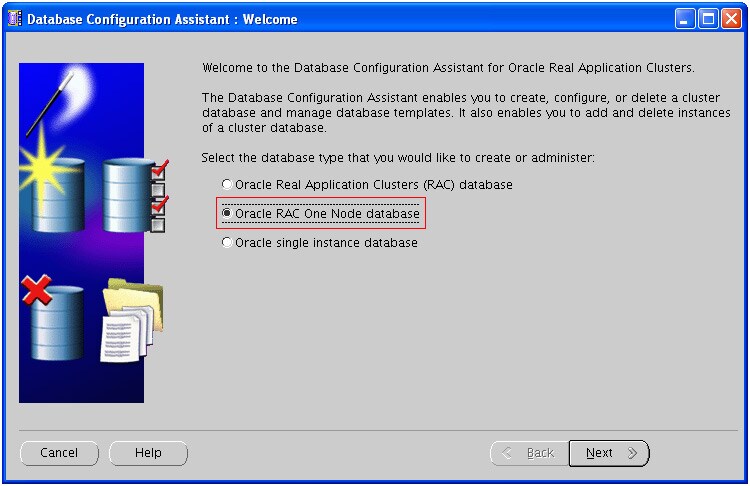Minimize the Database Configuration Assistant window
The height and width of the screenshot is (486, 750).
[x=684, y=19]
